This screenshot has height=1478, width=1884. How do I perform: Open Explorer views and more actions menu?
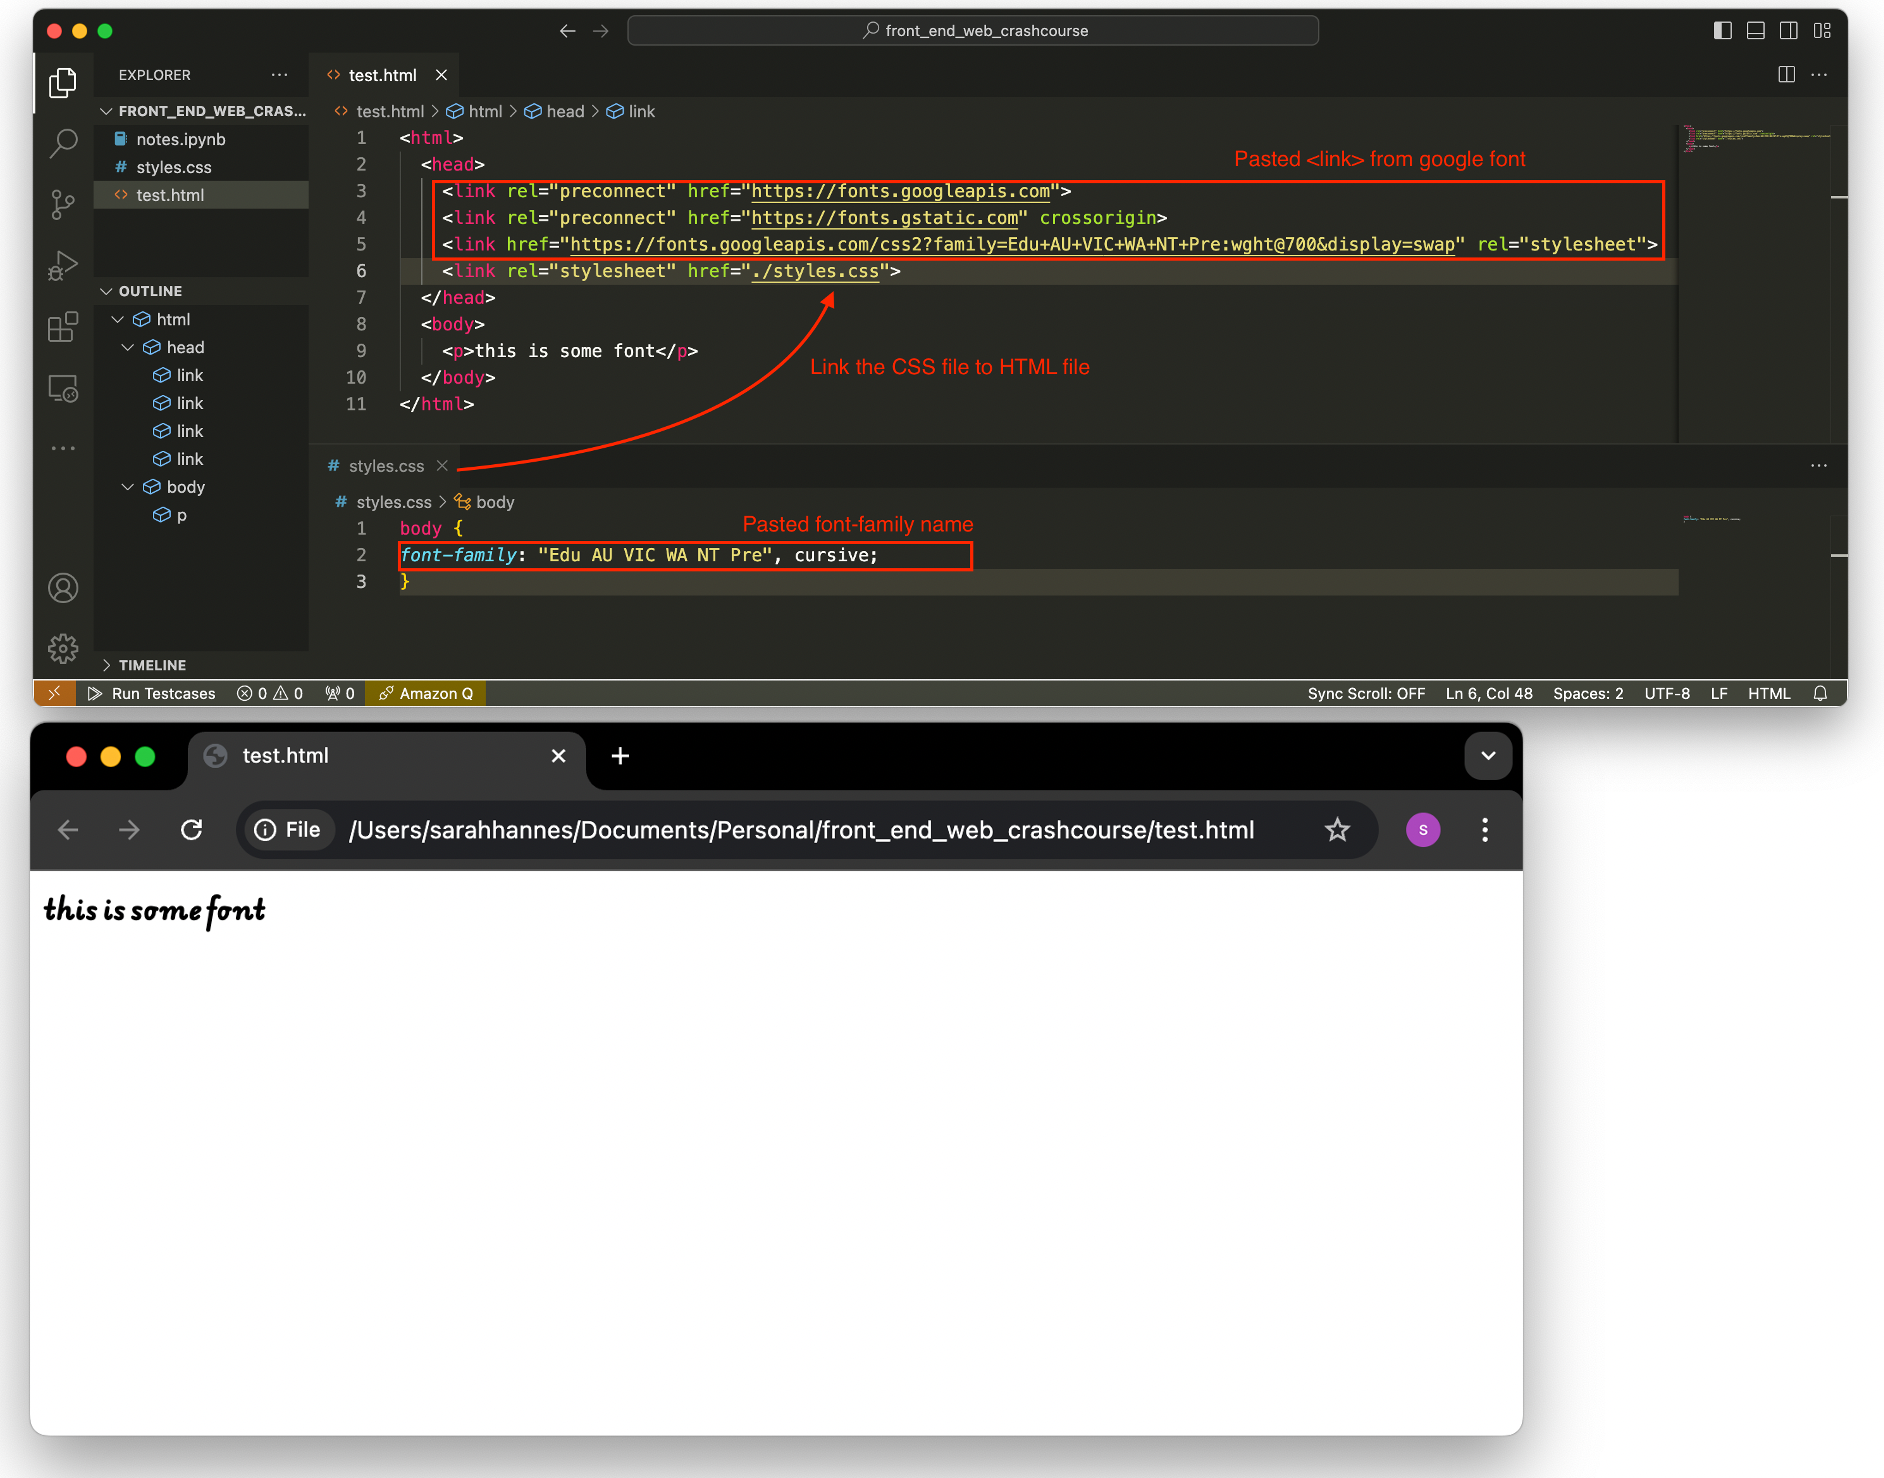(x=279, y=75)
